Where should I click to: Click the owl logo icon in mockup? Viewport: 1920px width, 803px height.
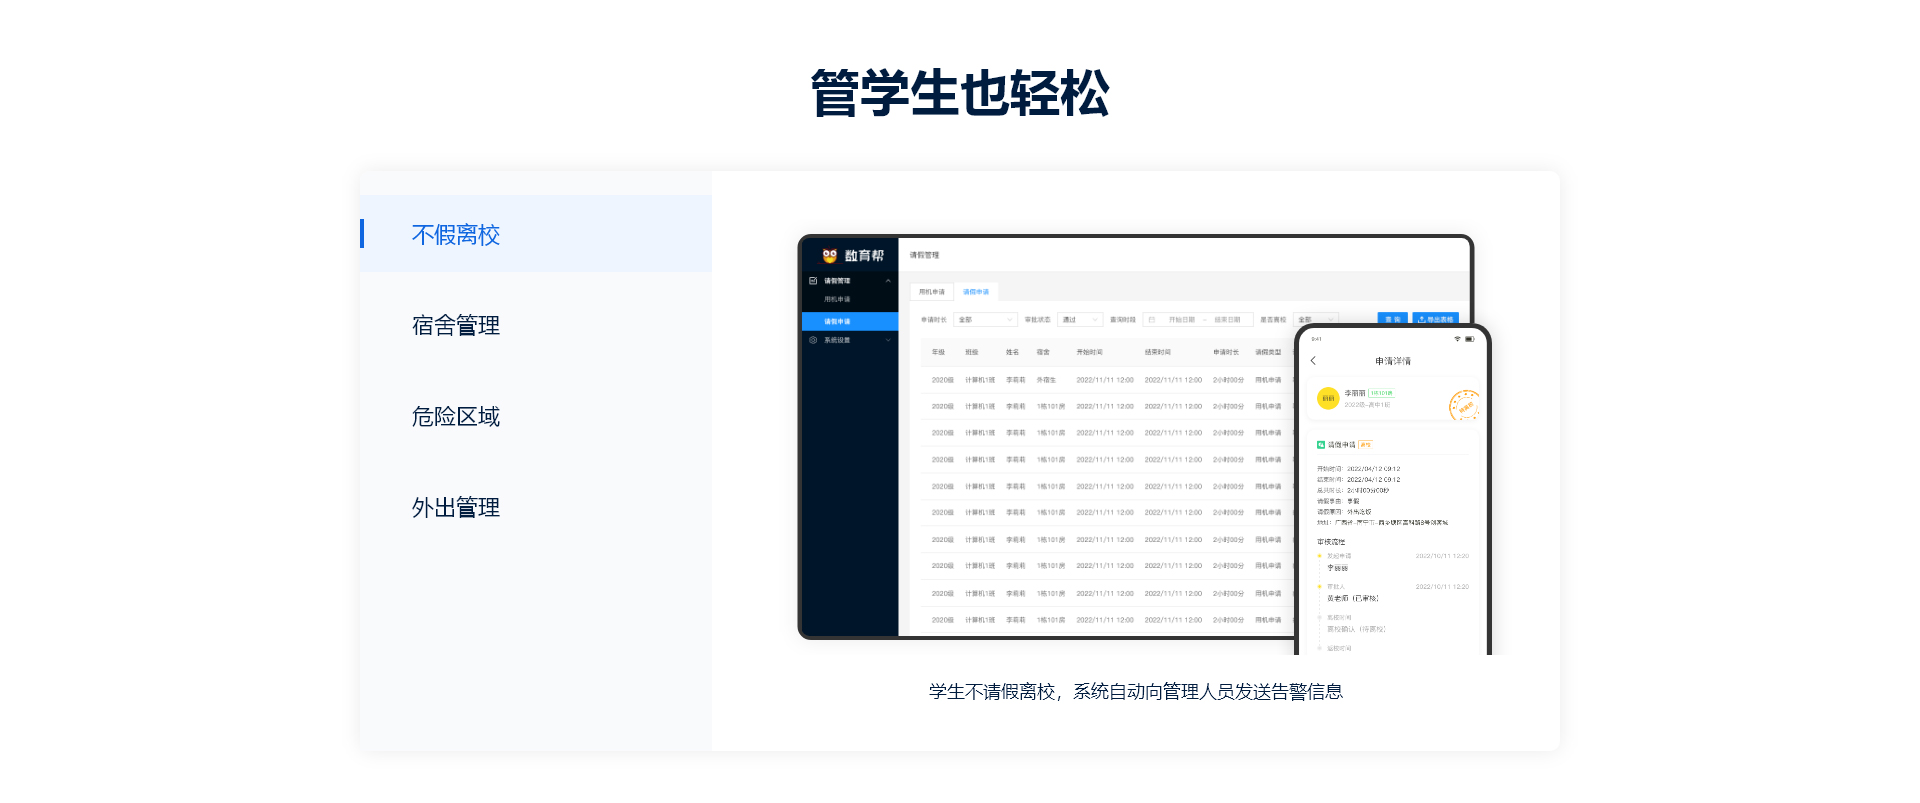(829, 256)
